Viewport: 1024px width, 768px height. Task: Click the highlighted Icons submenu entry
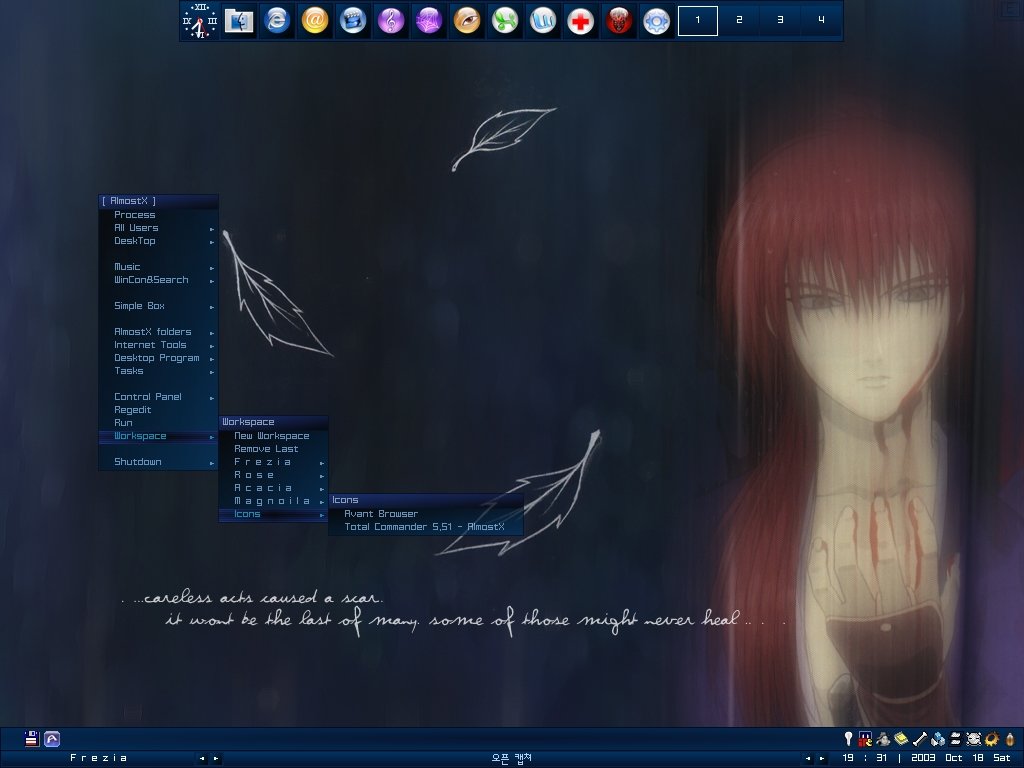pyautogui.click(x=273, y=515)
